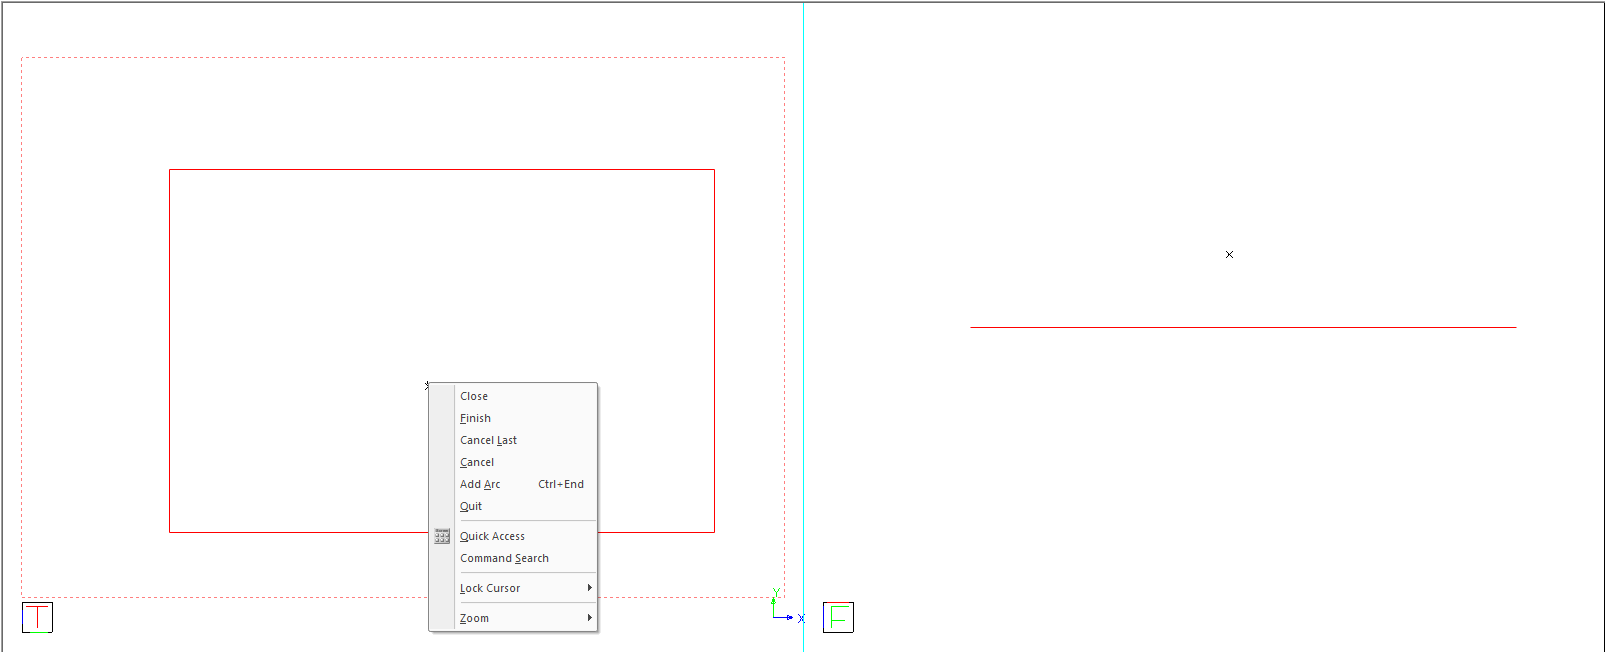The width and height of the screenshot is (1605, 652).
Task: Click the Front view 'F' icon
Action: pos(838,617)
